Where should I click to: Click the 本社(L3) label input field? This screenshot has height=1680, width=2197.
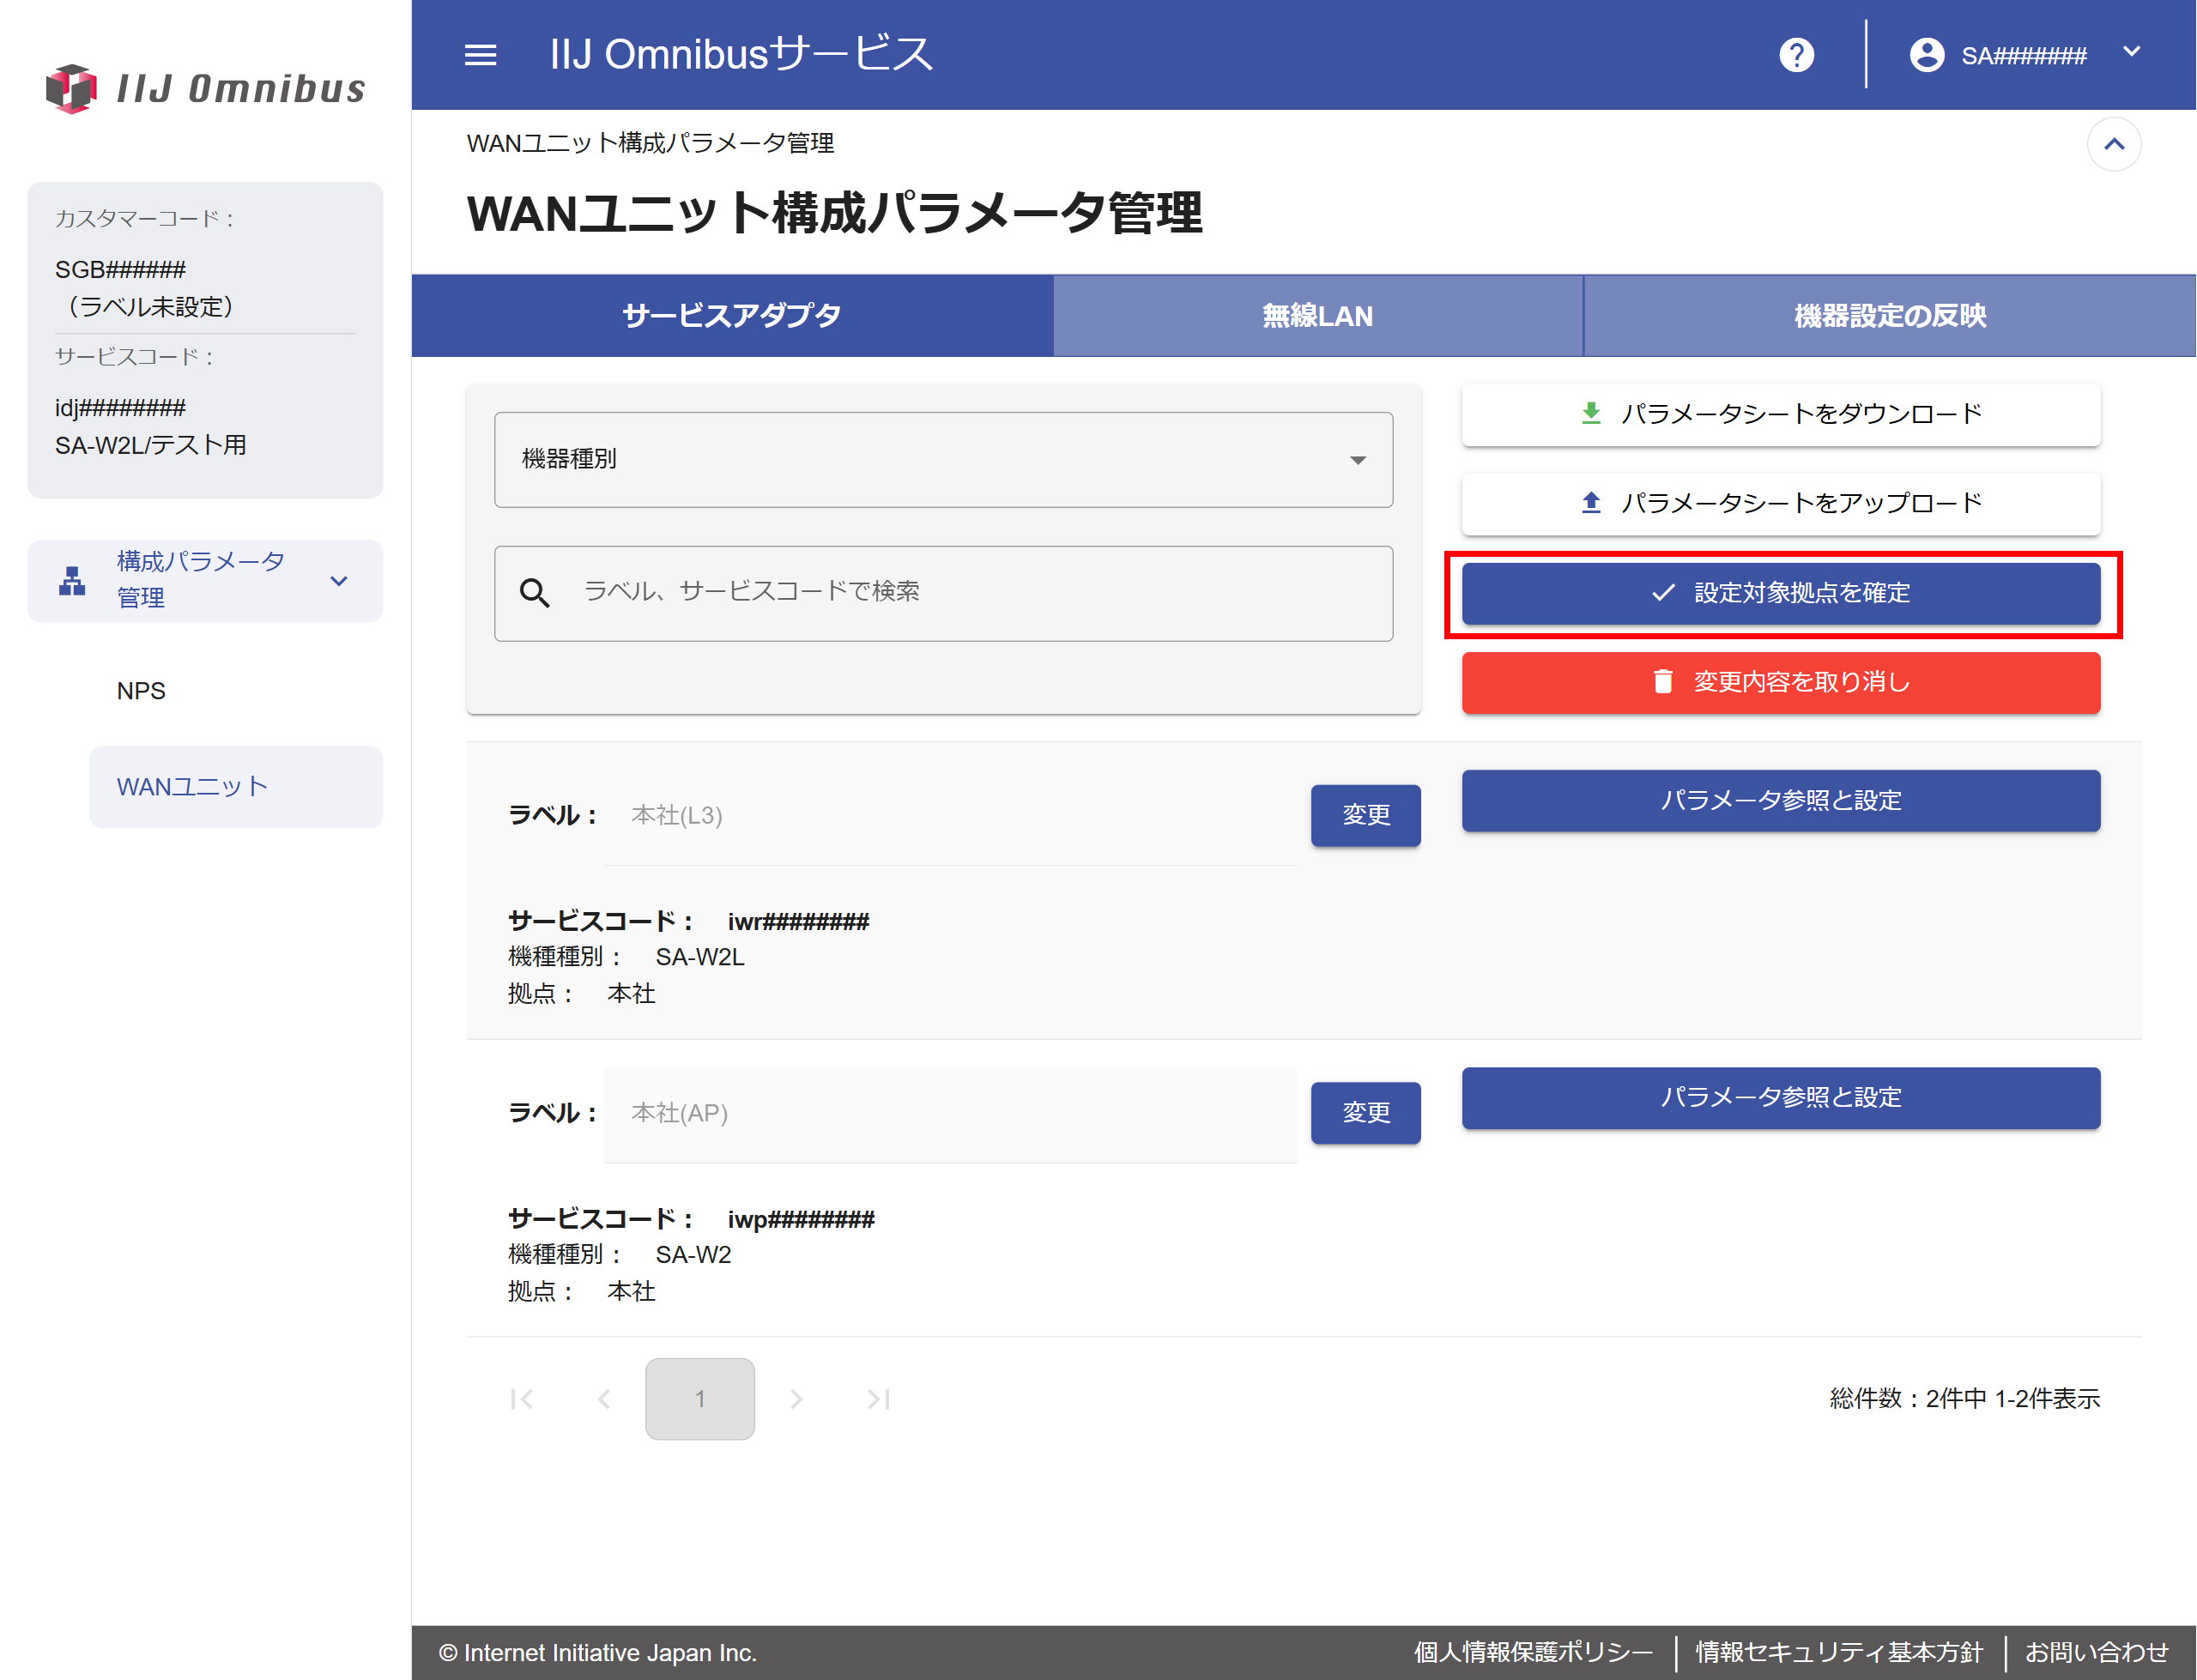950,816
